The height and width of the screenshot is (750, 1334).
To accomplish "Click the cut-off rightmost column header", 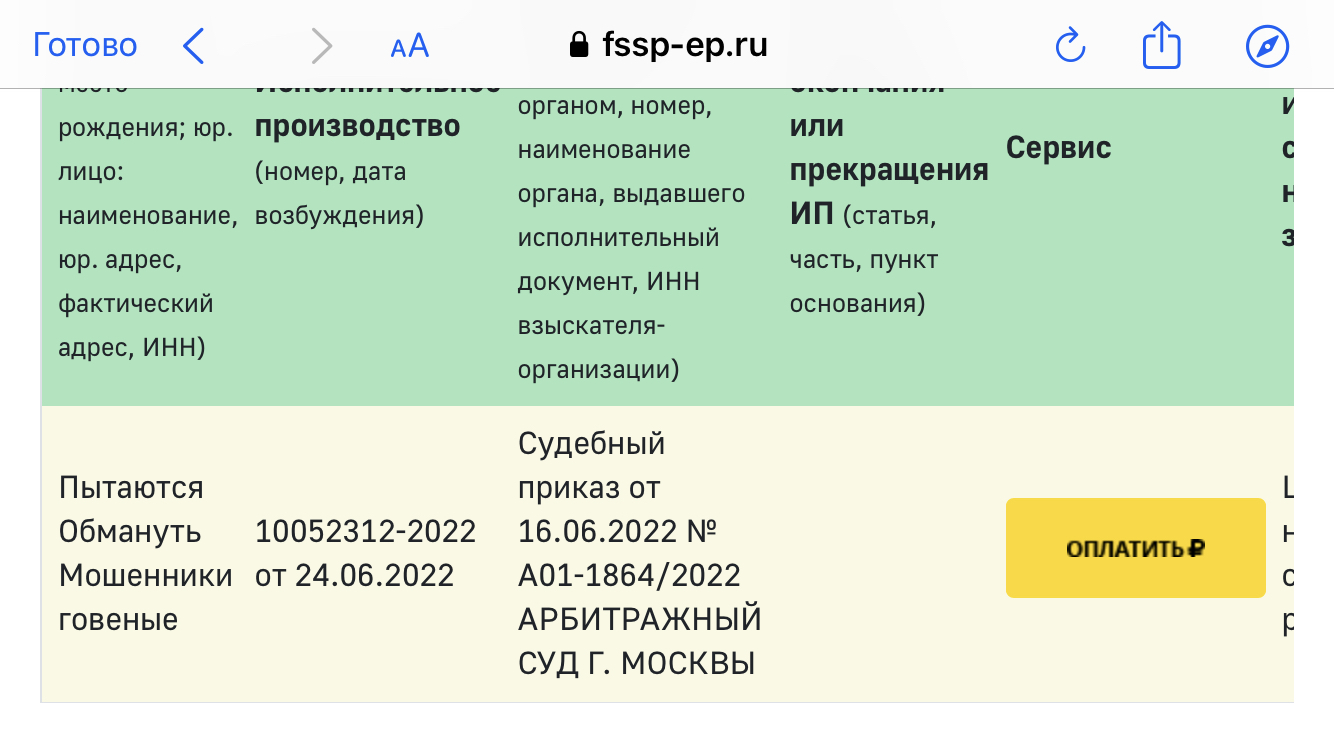I will [1287, 170].
